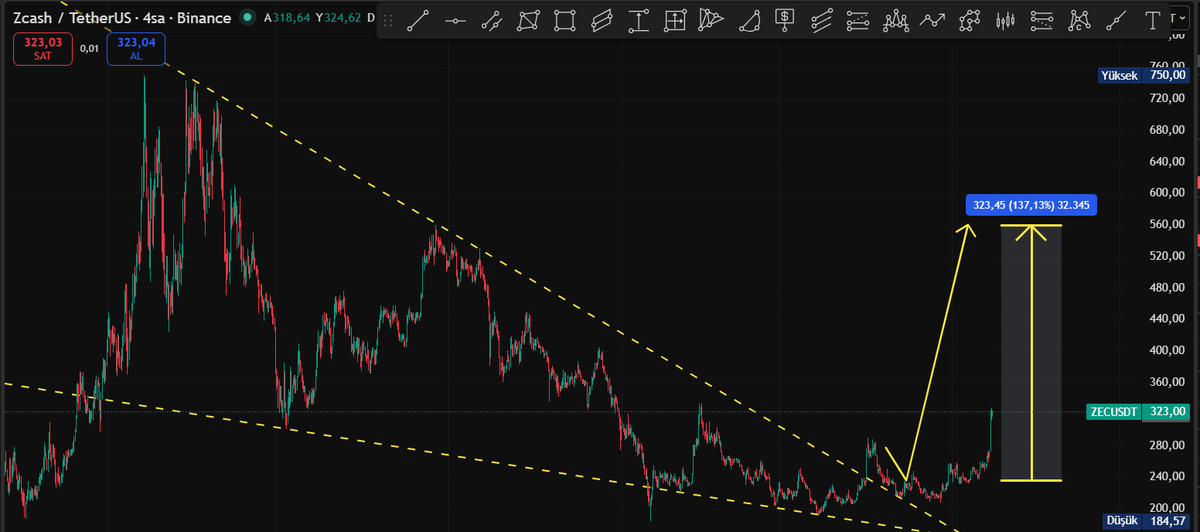Click the 0,01 spread value
This screenshot has height=532, width=1200.
click(x=90, y=47)
